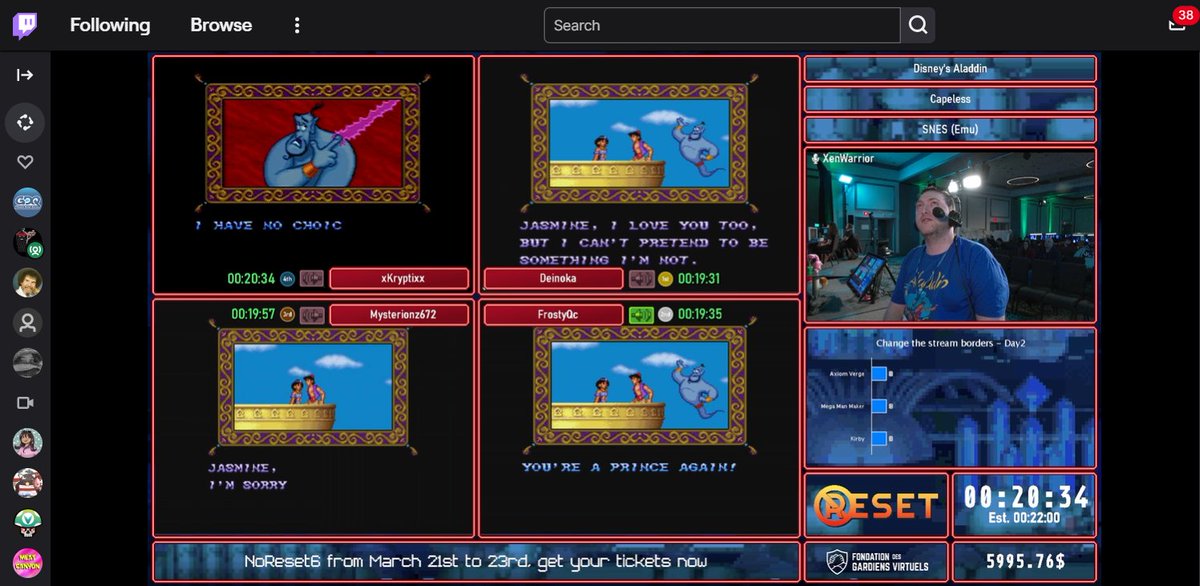Open the blue GDQ-style channel avatar
1200x586 pixels.
27,203
